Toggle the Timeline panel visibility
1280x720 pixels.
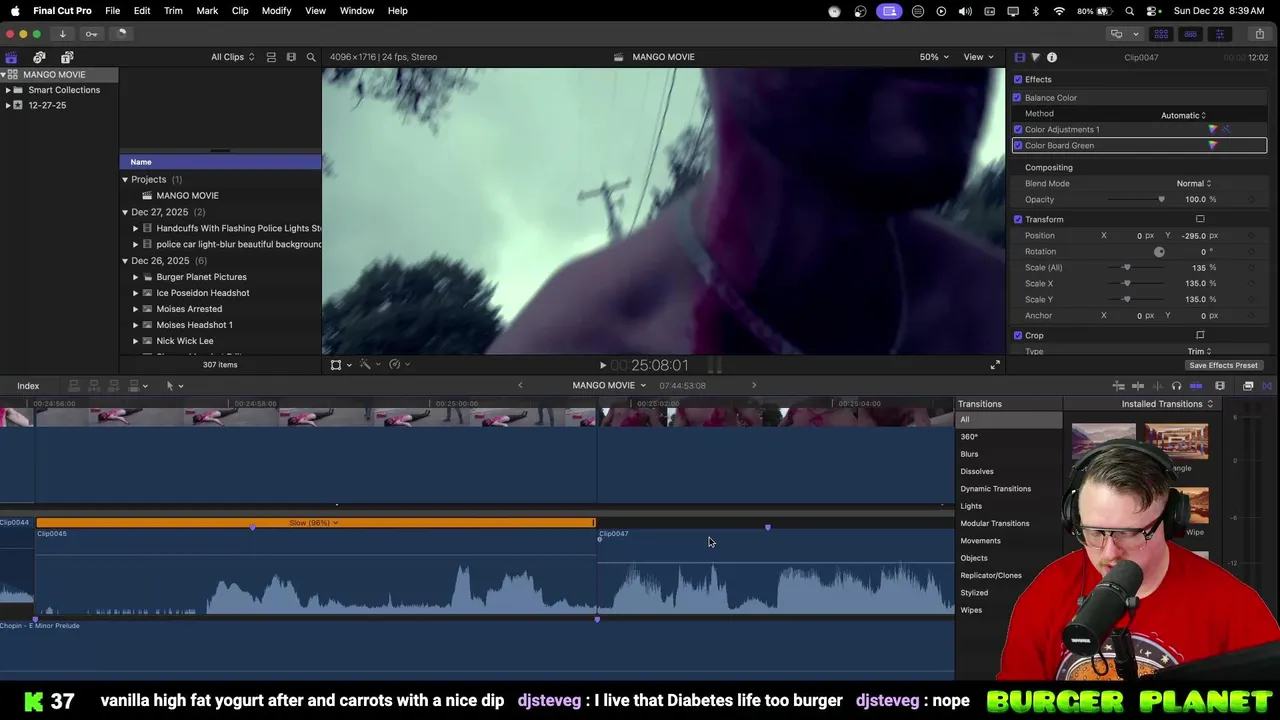[x=1191, y=34]
